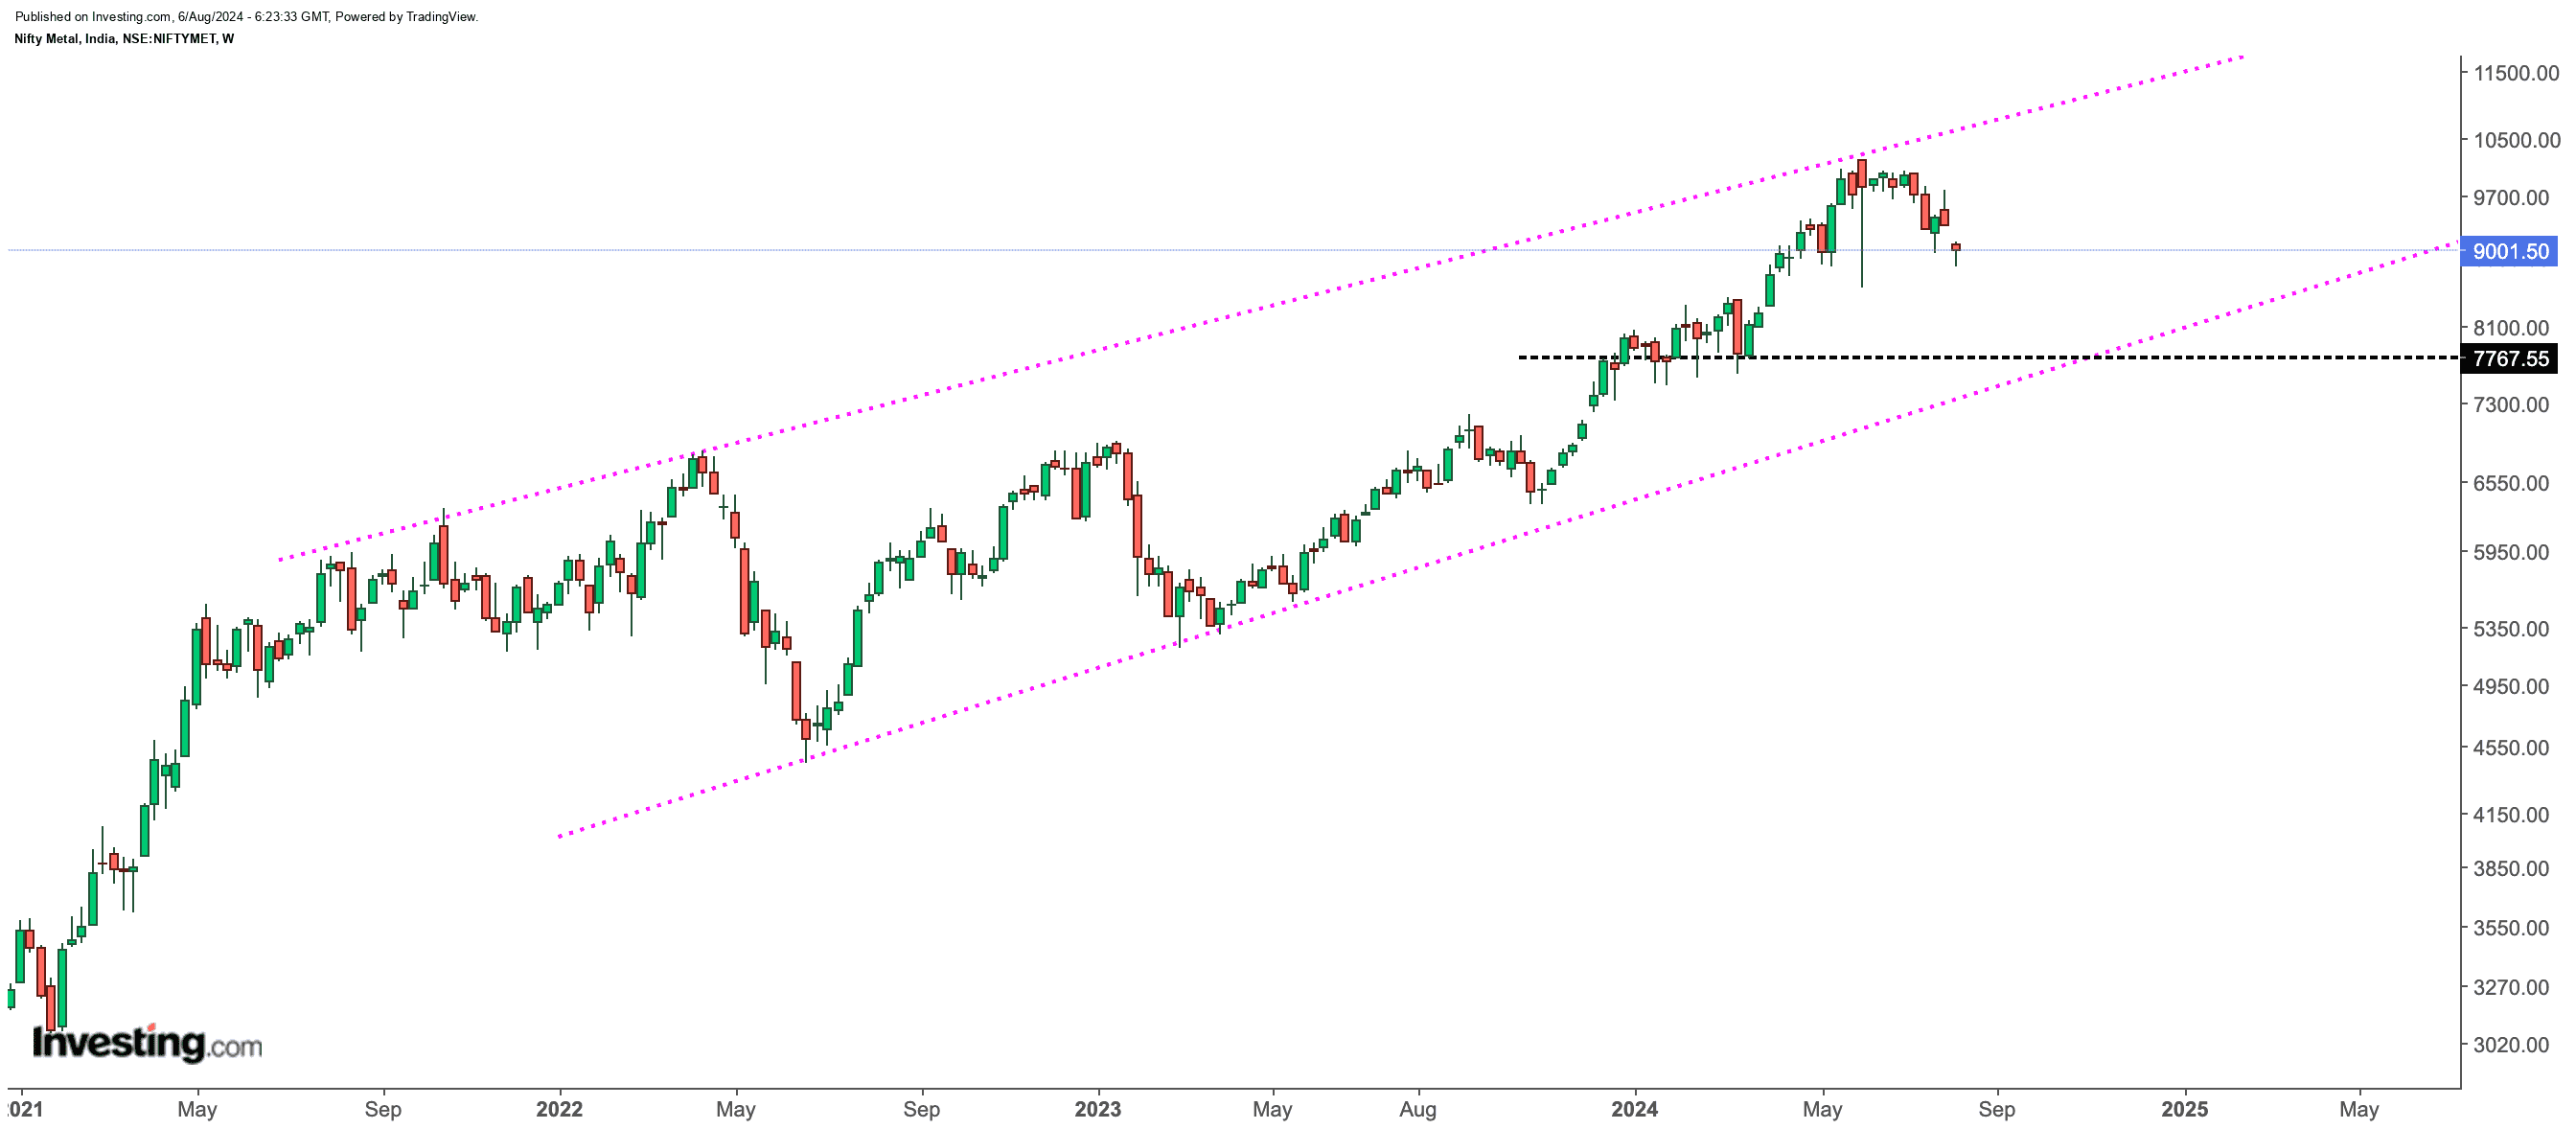The height and width of the screenshot is (1129, 2576).
Task: Click the 10500.00 price axis label
Action: coord(2516,140)
